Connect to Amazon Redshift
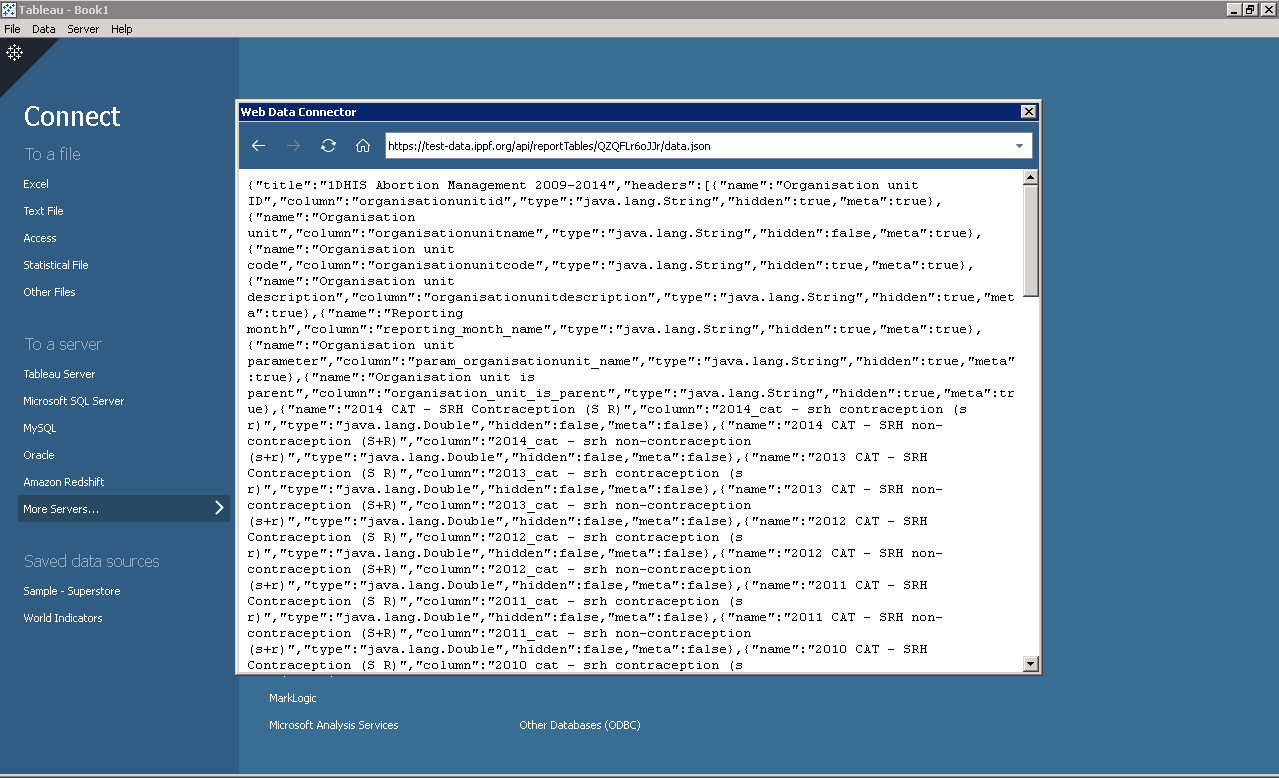Screen dimensions: 1279x778 (x=64, y=482)
